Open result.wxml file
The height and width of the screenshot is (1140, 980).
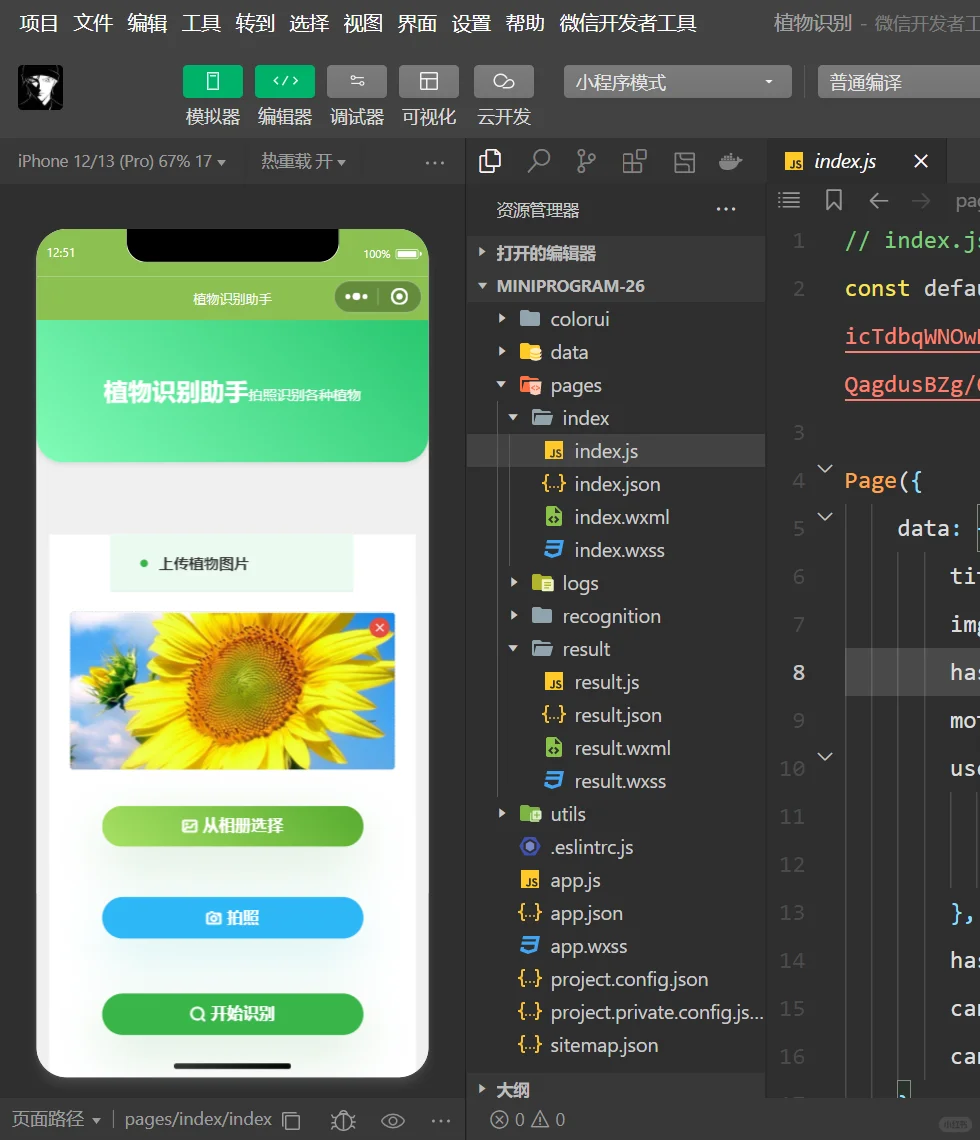[616, 748]
